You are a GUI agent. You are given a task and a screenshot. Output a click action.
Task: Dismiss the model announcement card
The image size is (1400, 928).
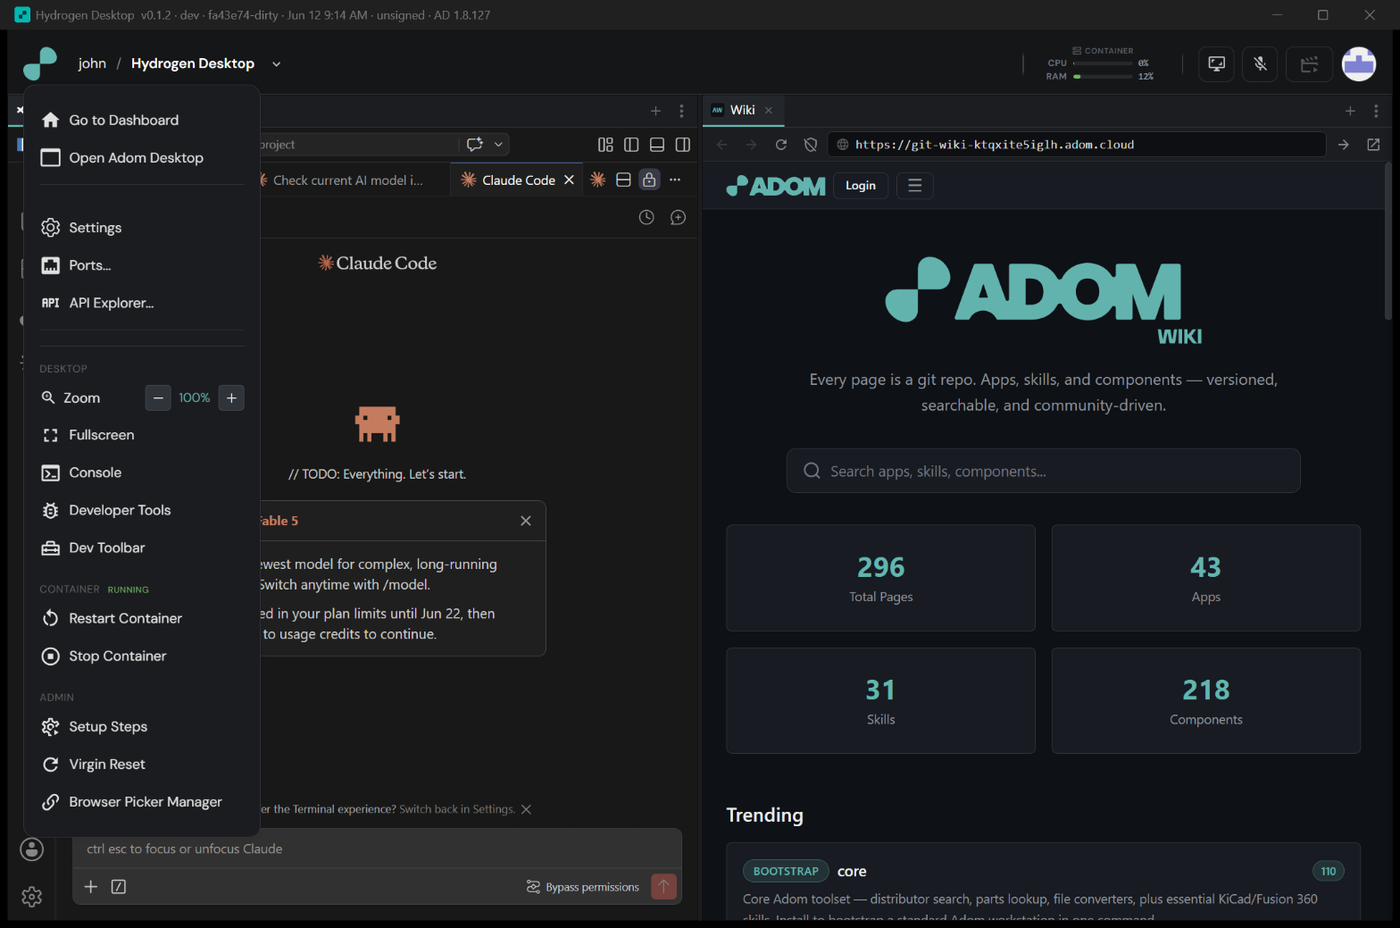click(x=526, y=521)
